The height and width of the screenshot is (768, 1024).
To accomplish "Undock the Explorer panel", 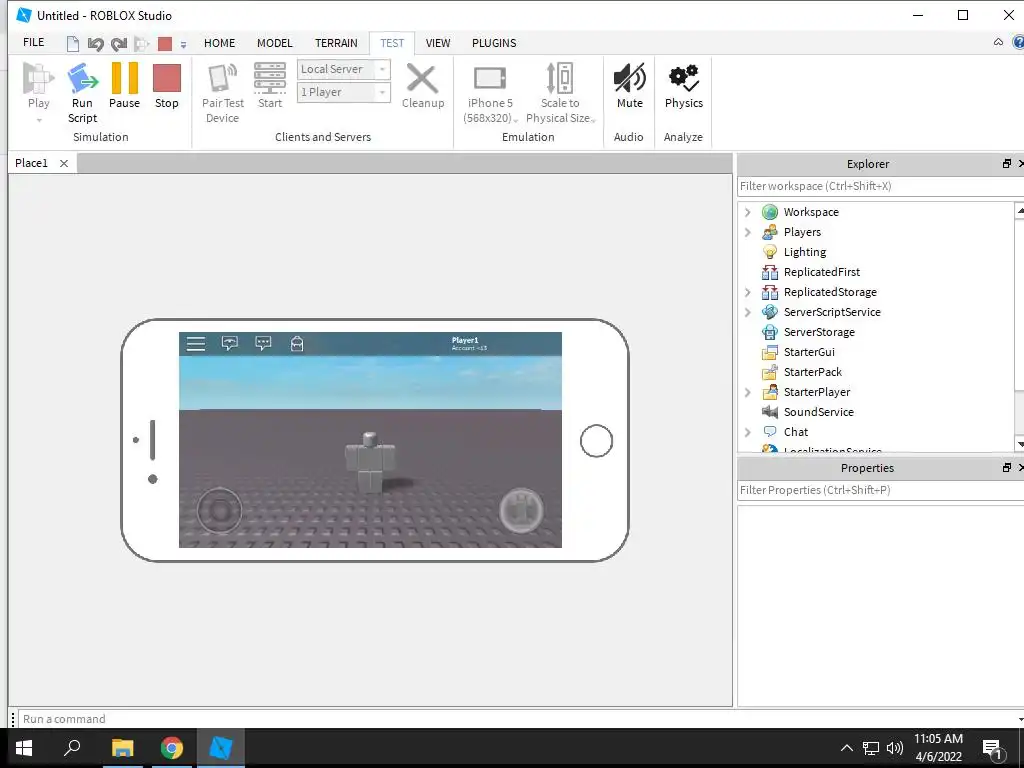I will [x=1006, y=164].
